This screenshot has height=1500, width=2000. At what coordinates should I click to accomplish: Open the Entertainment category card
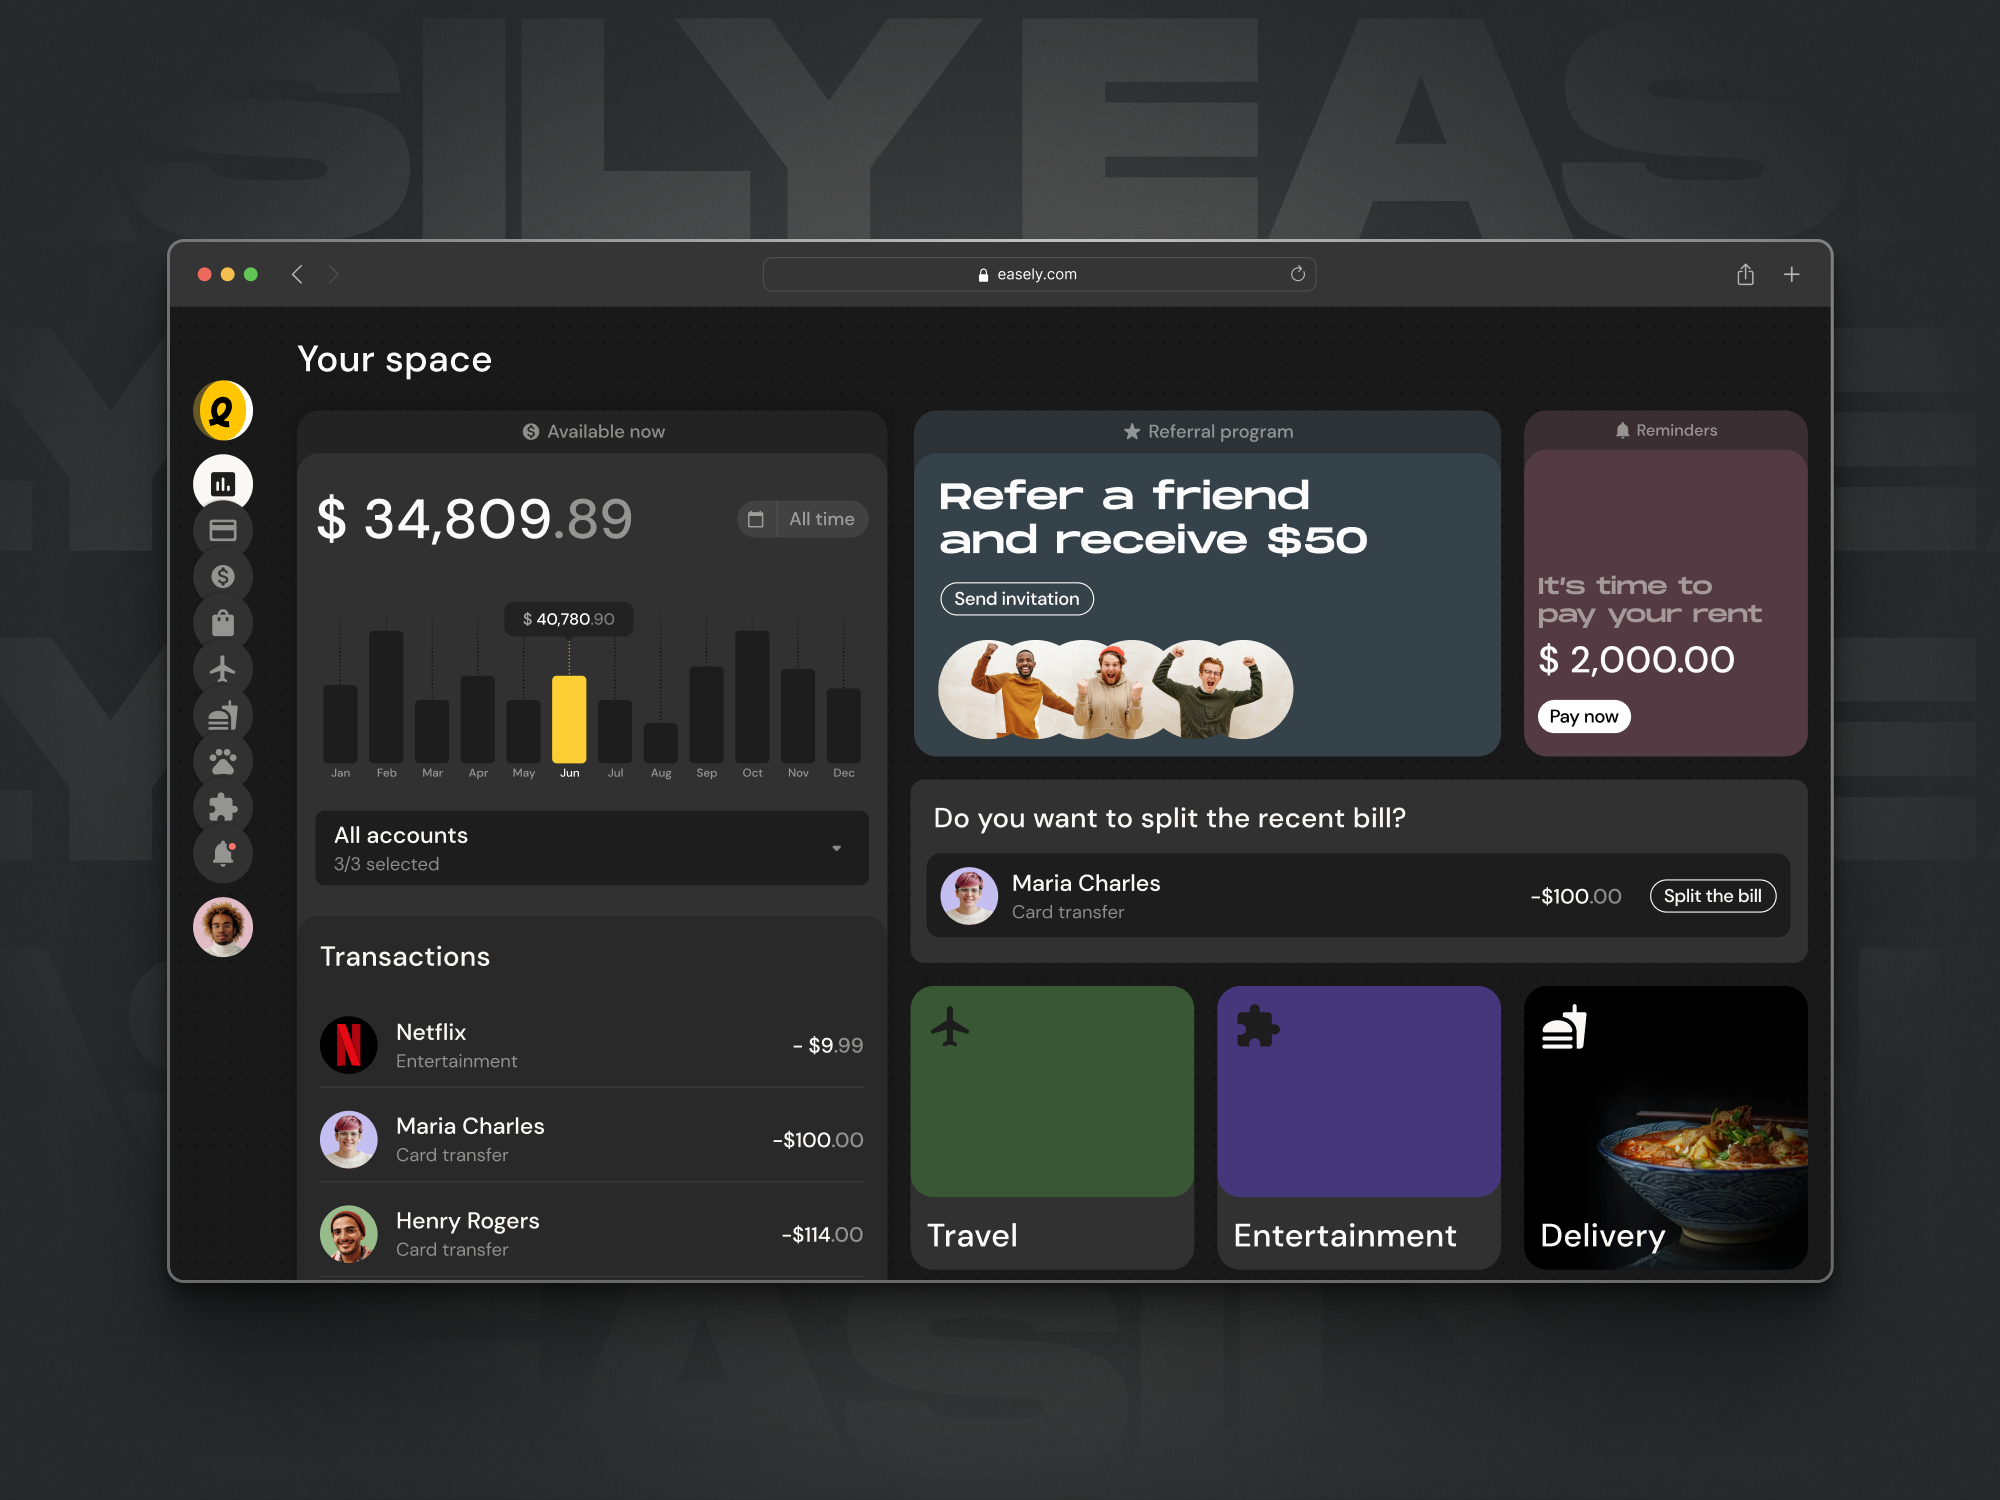(x=1359, y=1128)
